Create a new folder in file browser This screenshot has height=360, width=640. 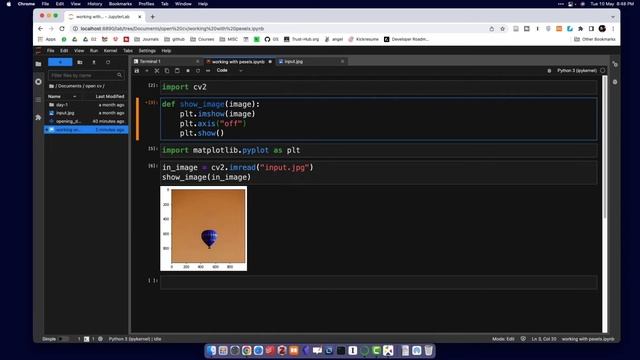(x=80, y=62)
